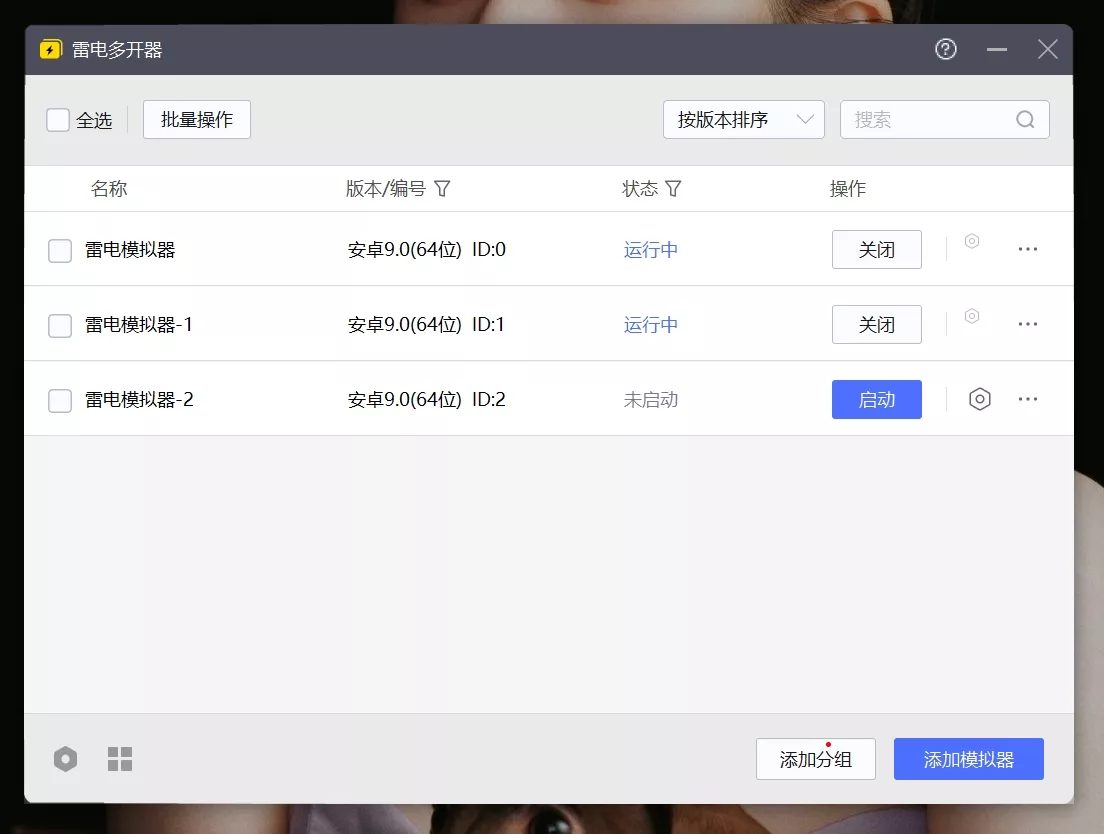Image resolution: width=1104 pixels, height=834 pixels.
Task: Check the checkbox for 雷电模拟器
Action: click(x=59, y=250)
